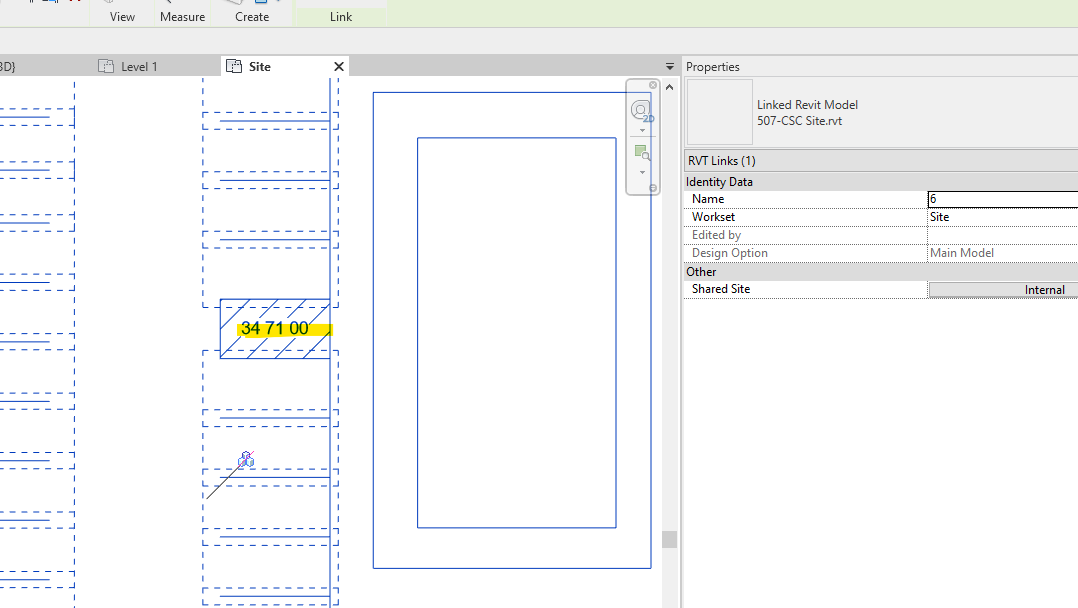Image resolution: width=1078 pixels, height=608 pixels.
Task: Expand the Properties panel dropdown arrow
Action: [668, 66]
